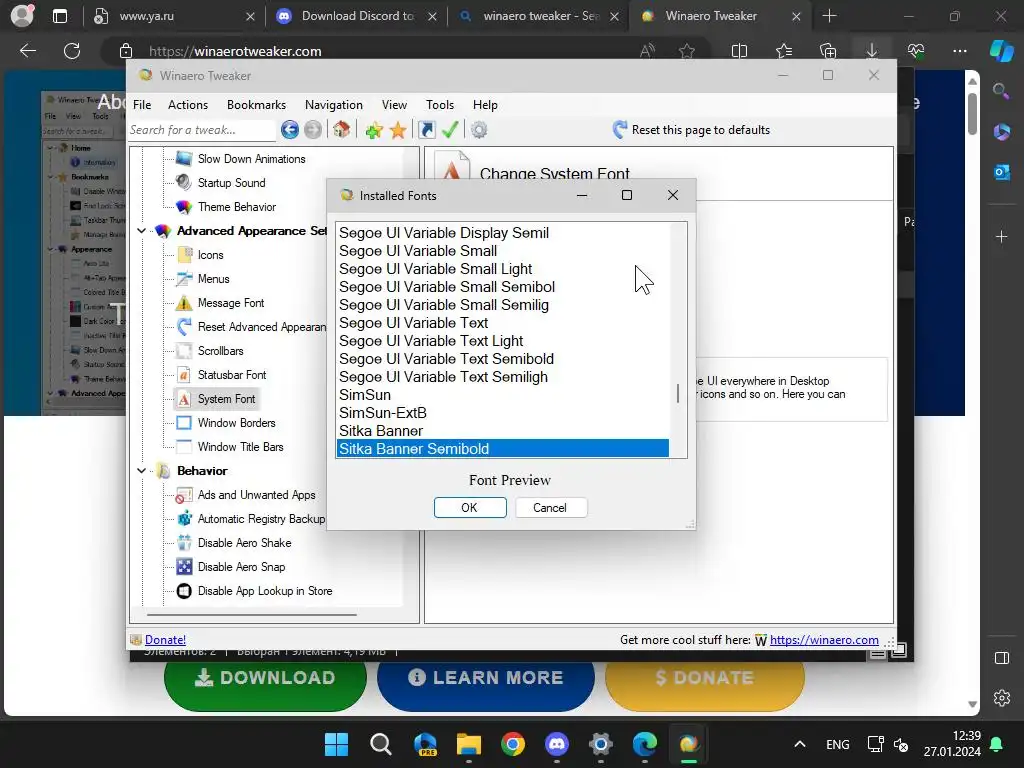Open the winaero.com link

pyautogui.click(x=824, y=640)
